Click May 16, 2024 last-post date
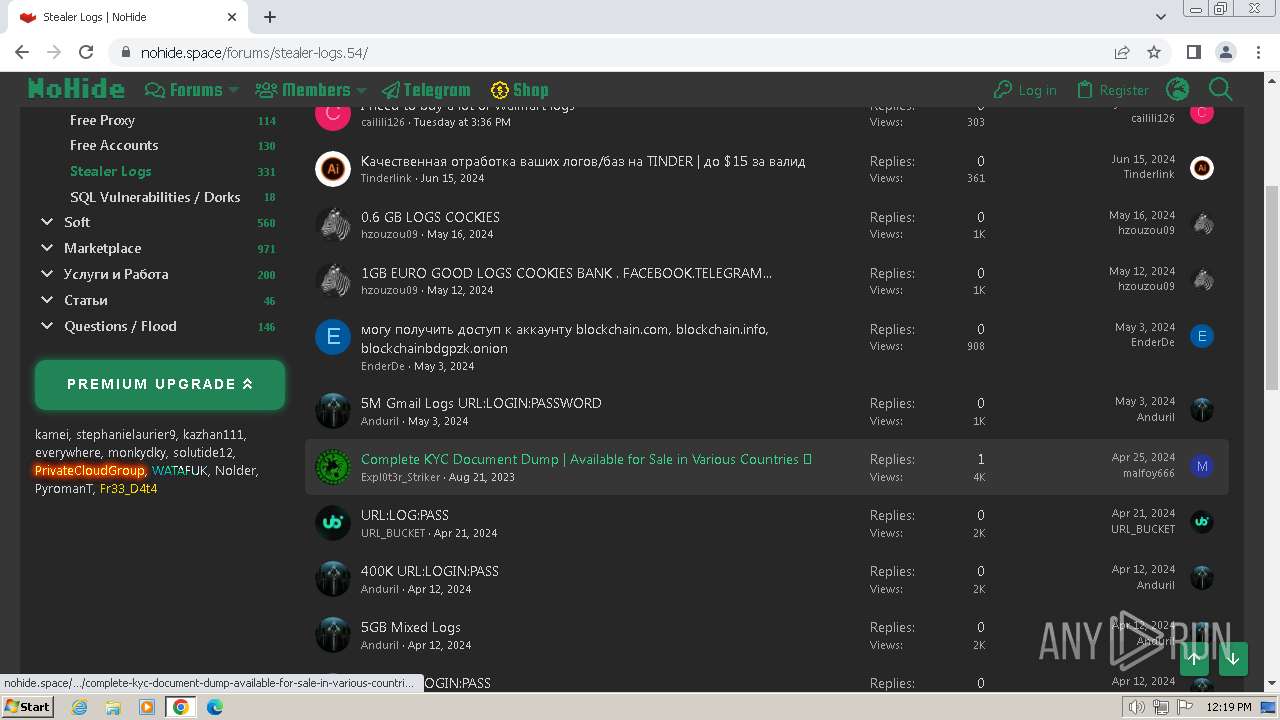 1142,215
